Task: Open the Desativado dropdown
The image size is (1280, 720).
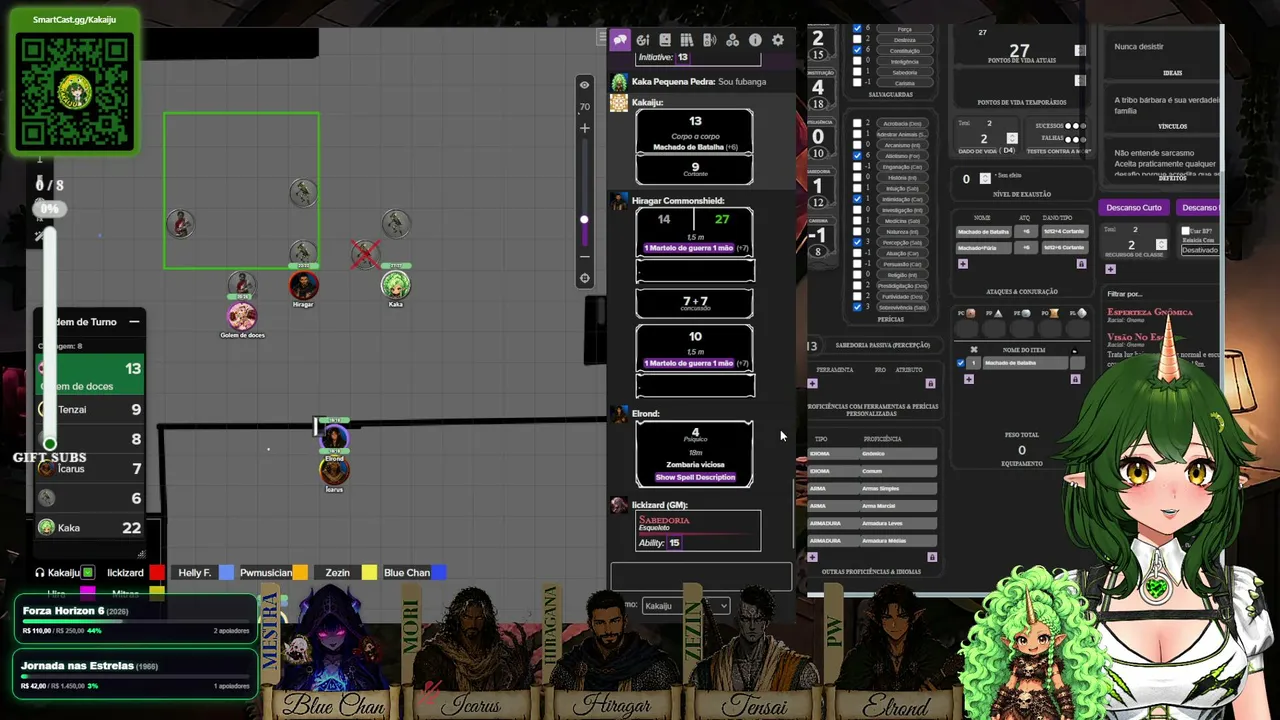Action: (x=1200, y=250)
